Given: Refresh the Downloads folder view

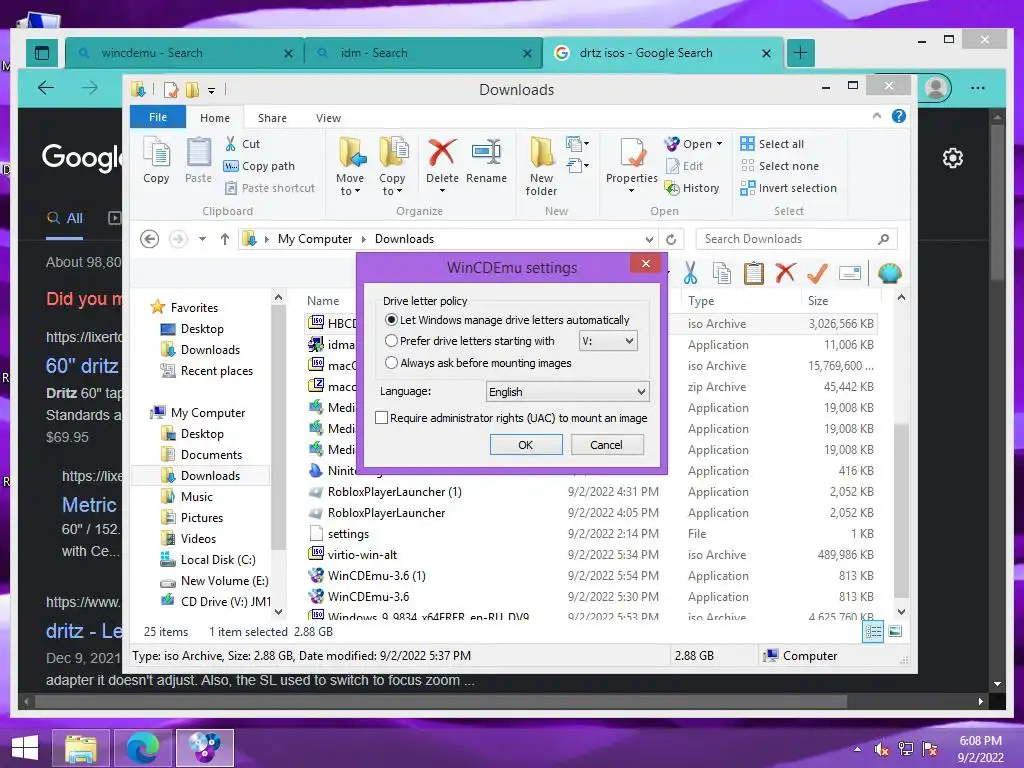Looking at the screenshot, I should [671, 239].
